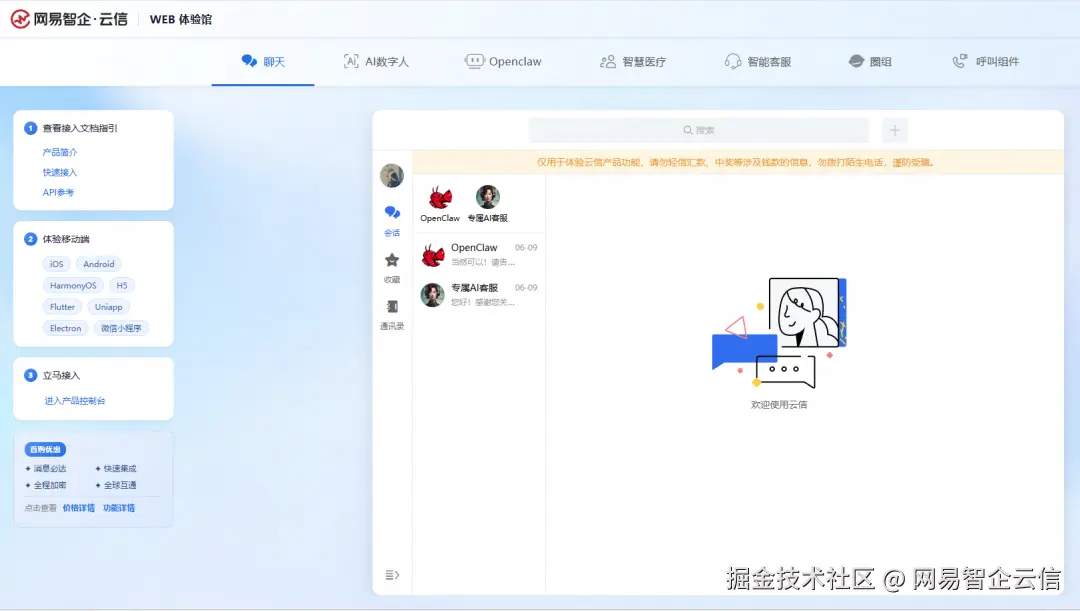Expand the sidebar collapse icon
Image resolution: width=1080 pixels, height=611 pixels.
pyautogui.click(x=392, y=574)
